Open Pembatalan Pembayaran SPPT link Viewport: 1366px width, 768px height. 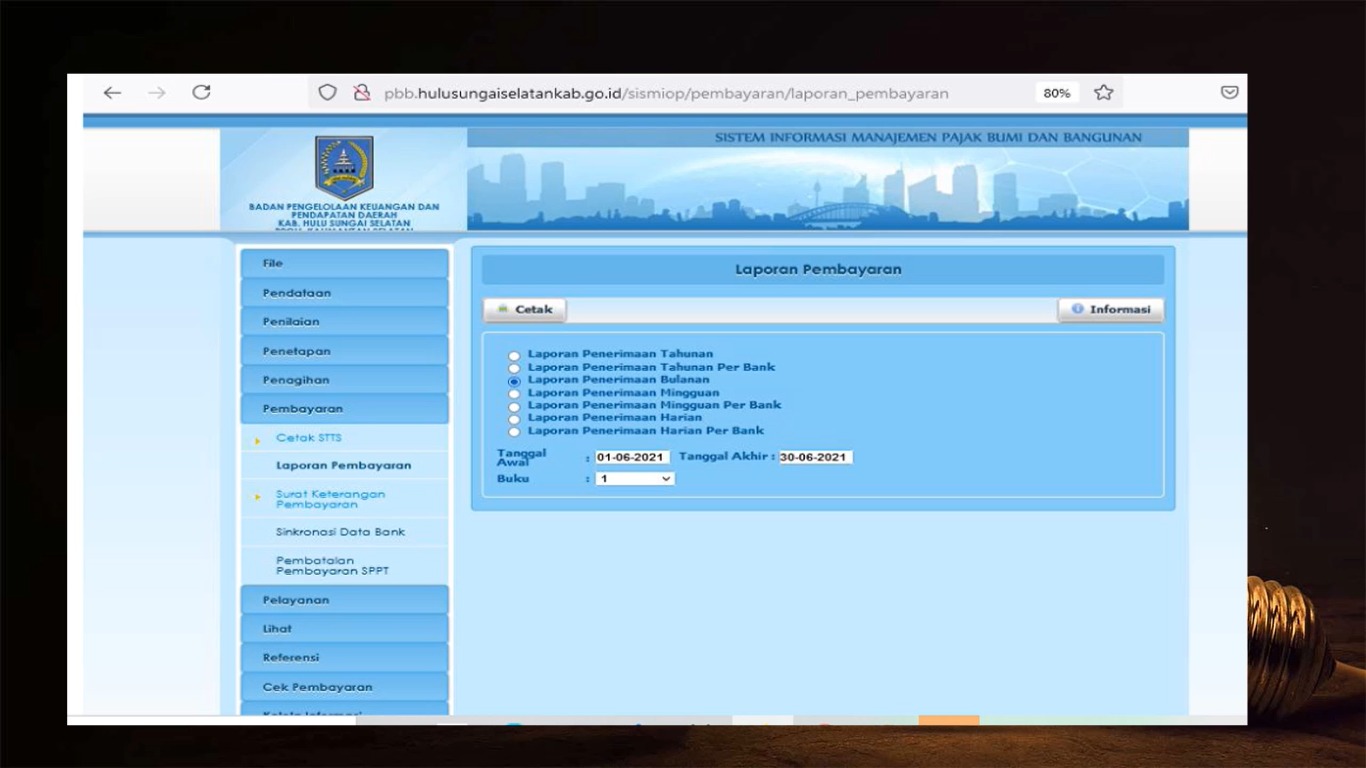tap(332, 566)
